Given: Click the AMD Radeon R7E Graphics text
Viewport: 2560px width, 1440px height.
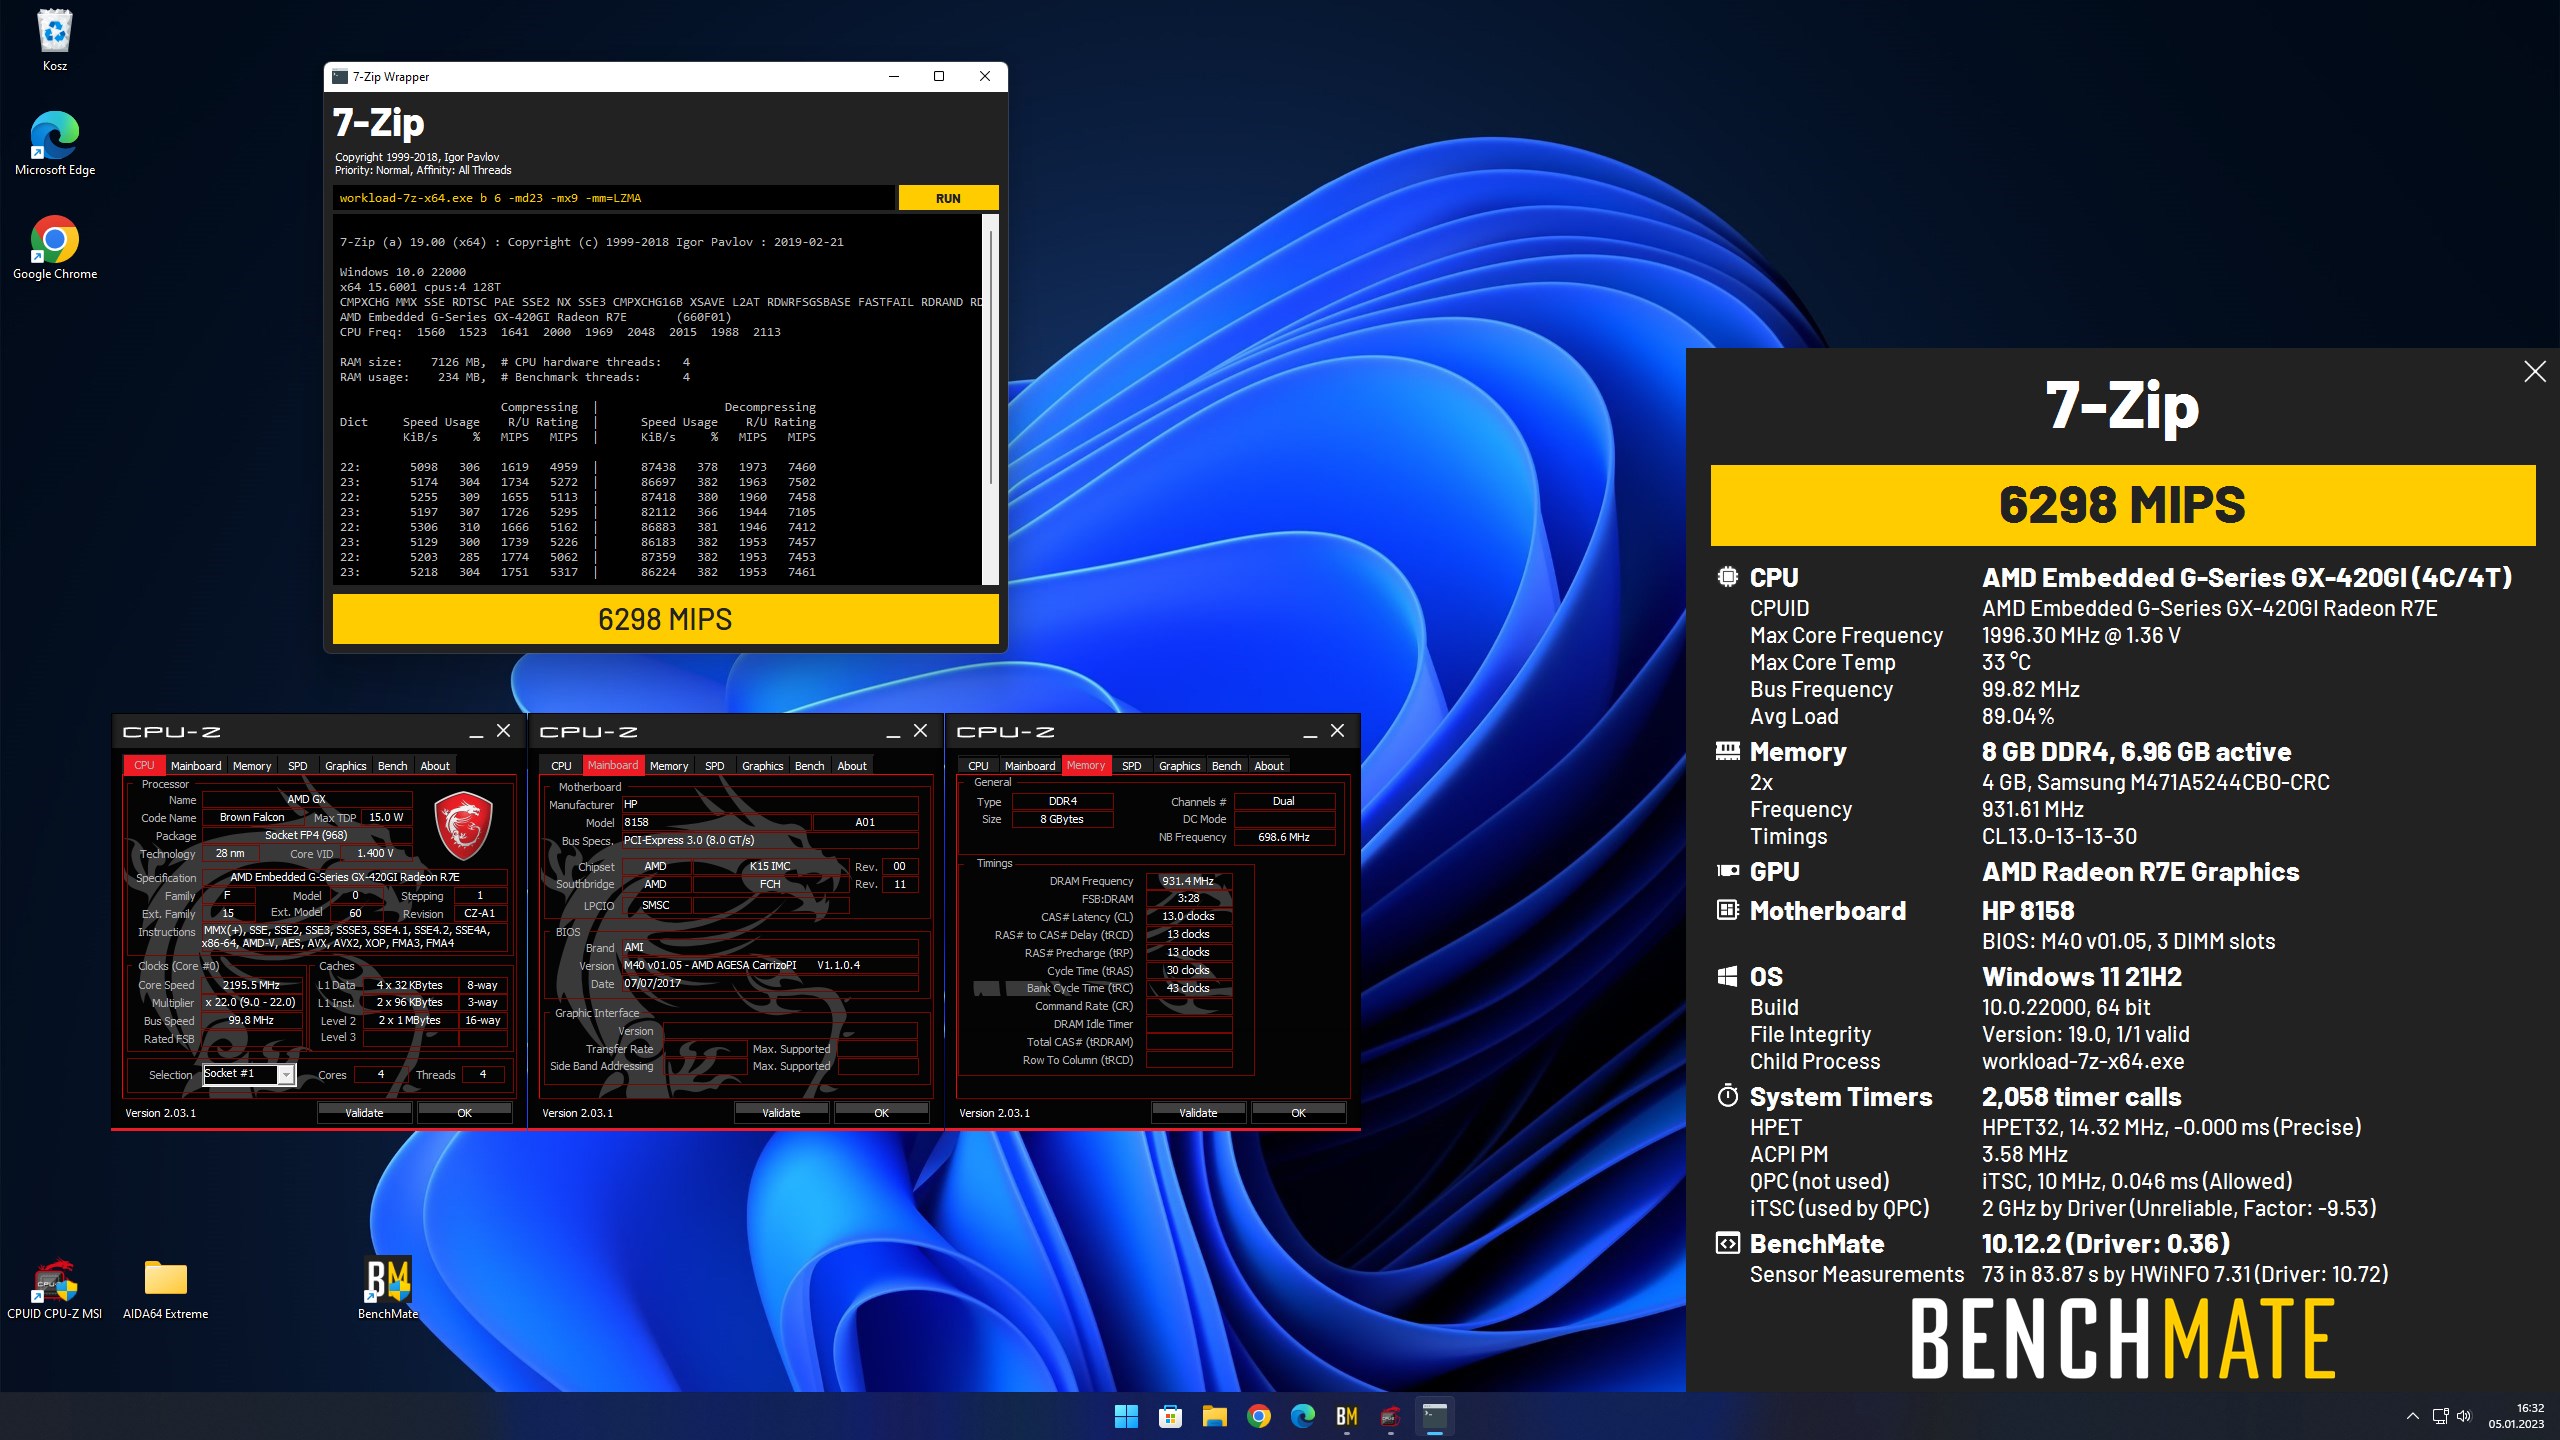Looking at the screenshot, I should tap(2141, 872).
